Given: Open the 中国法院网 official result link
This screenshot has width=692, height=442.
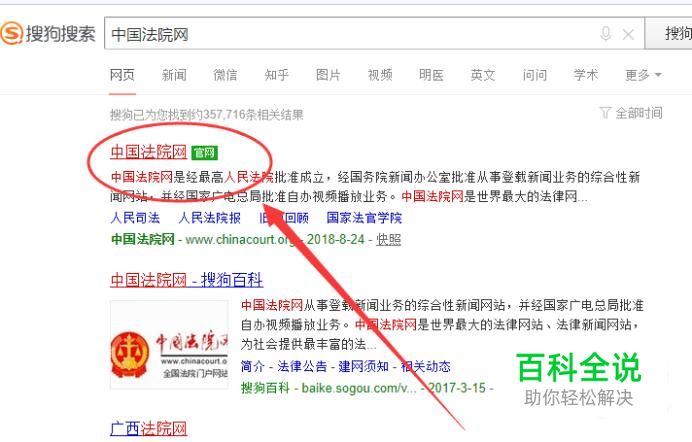Looking at the screenshot, I should (x=149, y=152).
